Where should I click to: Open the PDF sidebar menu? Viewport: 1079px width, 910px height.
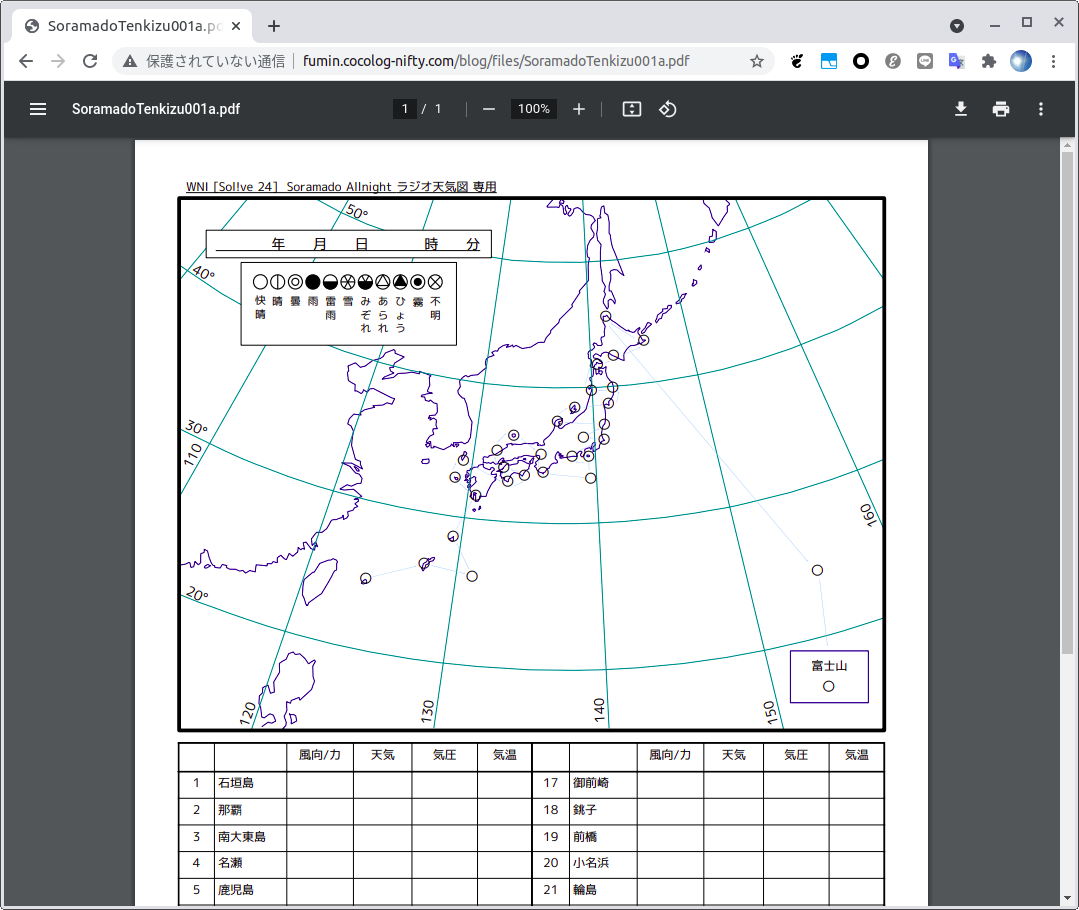pyautogui.click(x=38, y=109)
